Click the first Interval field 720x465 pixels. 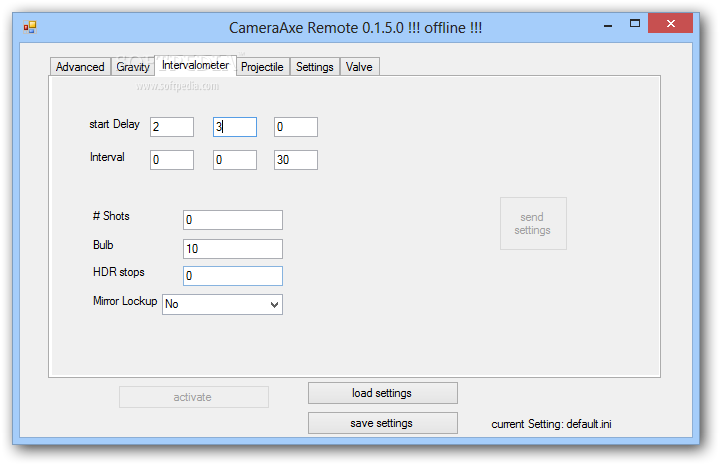[x=172, y=160]
